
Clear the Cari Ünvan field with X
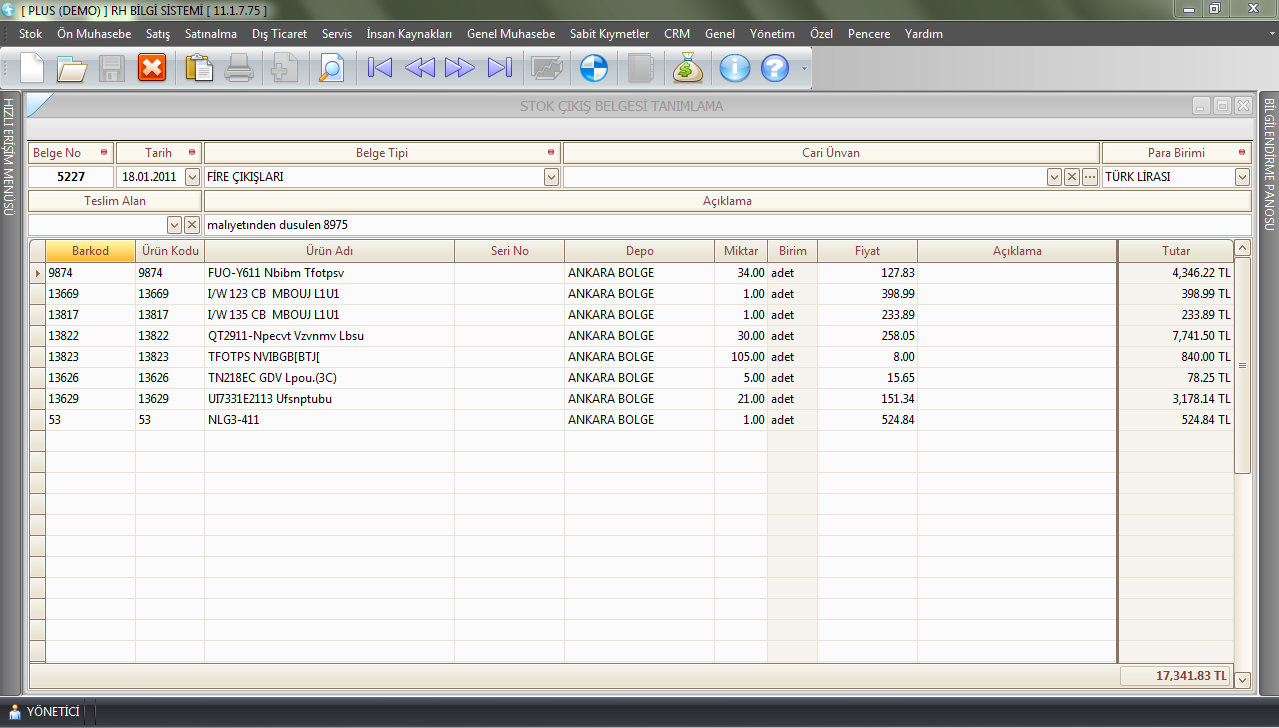click(x=1072, y=177)
